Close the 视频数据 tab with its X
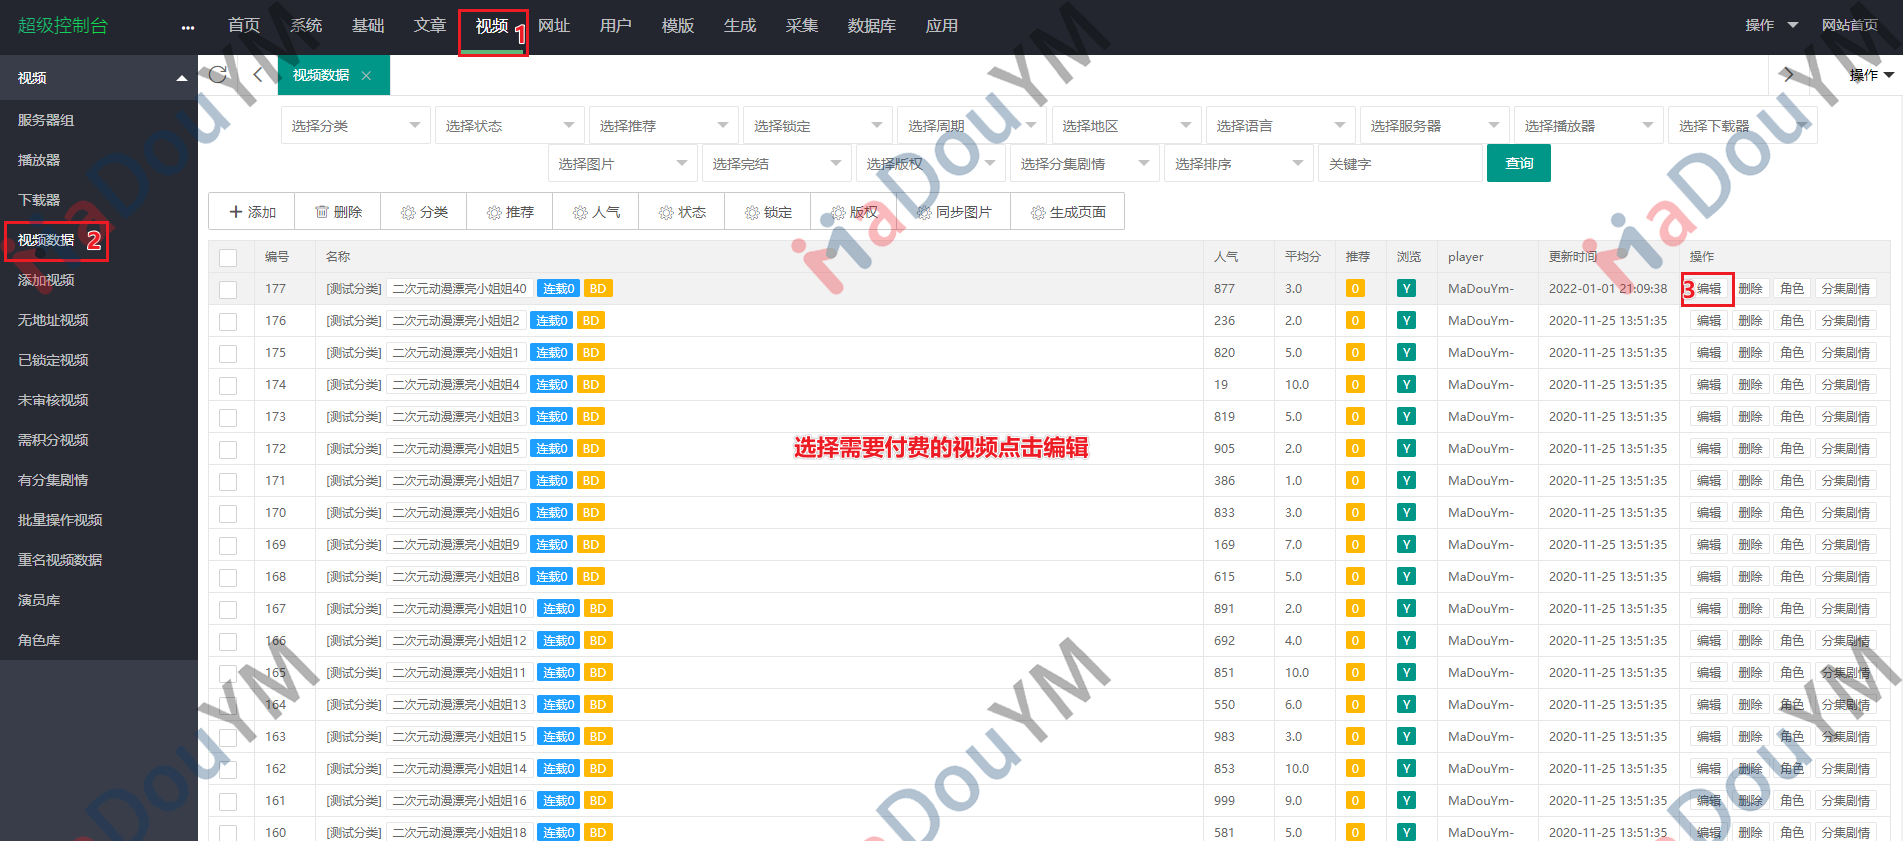 tap(366, 76)
